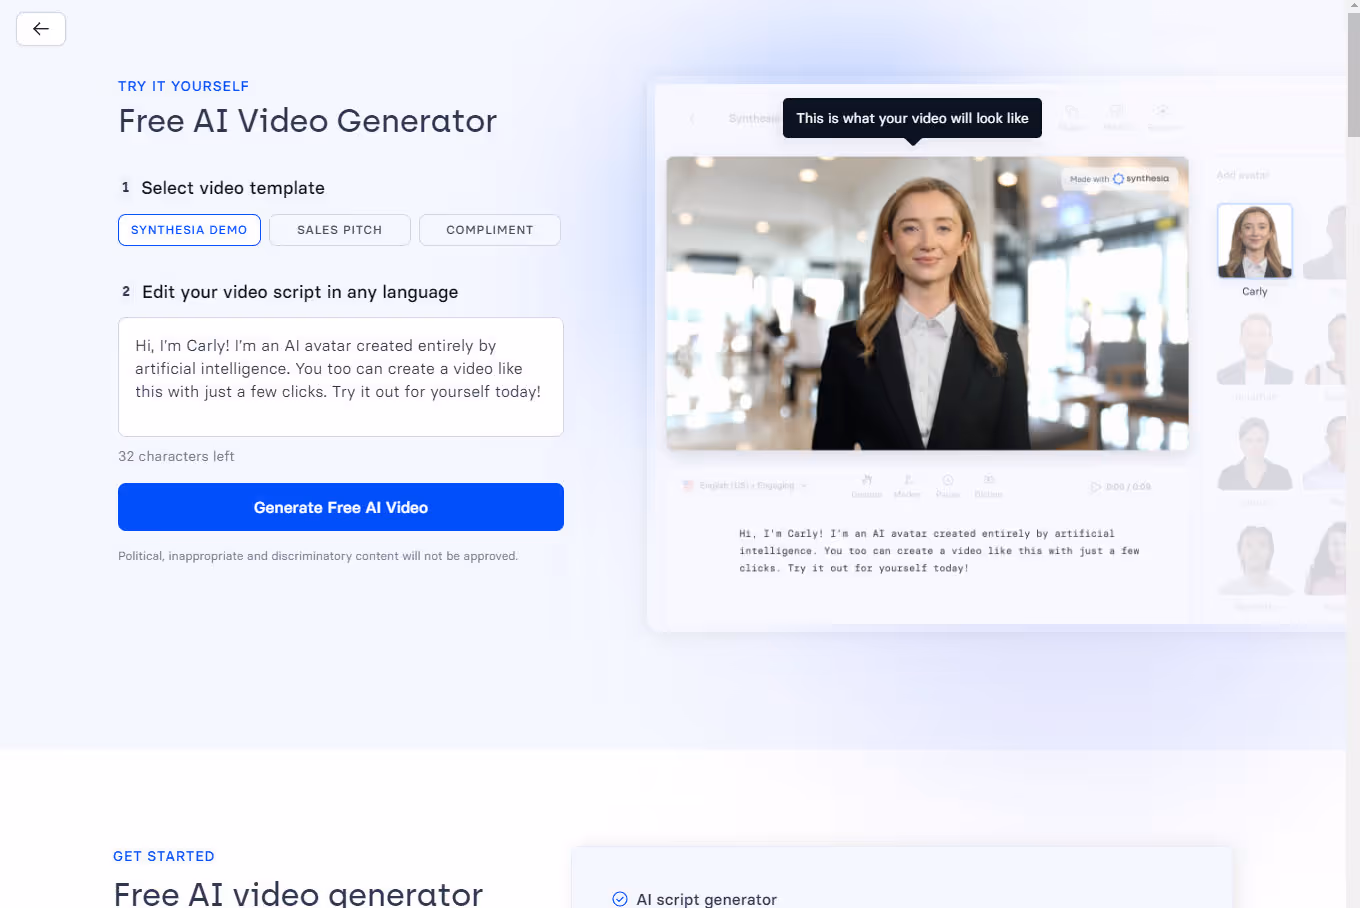The height and width of the screenshot is (908, 1360).
Task: Click the 'Free AI Video Generator' heading
Action: 307,121
